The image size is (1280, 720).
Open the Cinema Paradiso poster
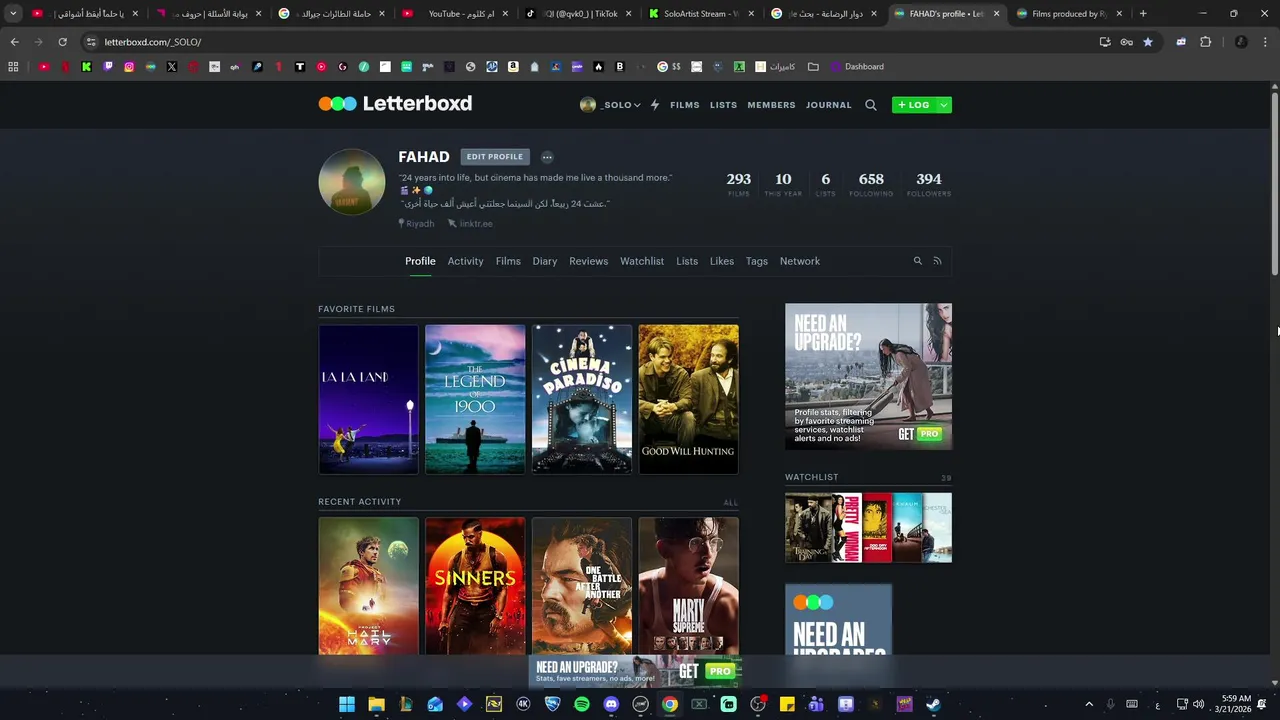click(x=582, y=399)
